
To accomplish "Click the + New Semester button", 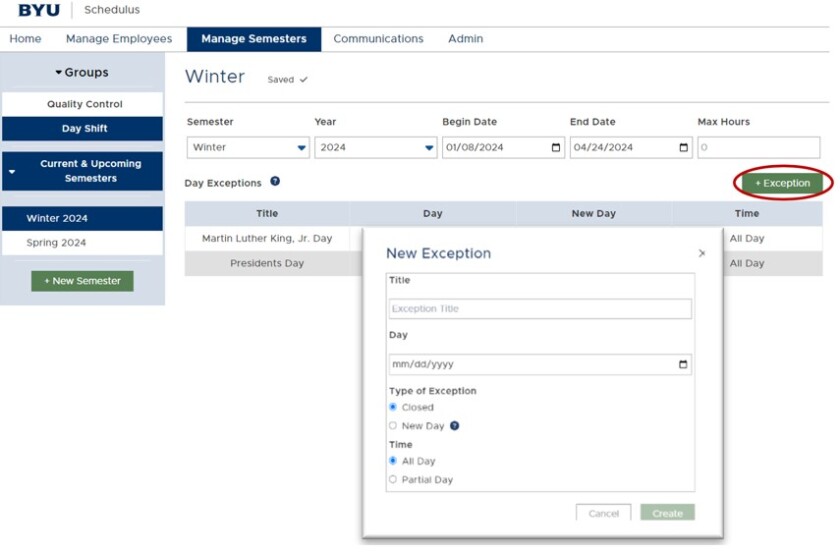I will pos(82,281).
